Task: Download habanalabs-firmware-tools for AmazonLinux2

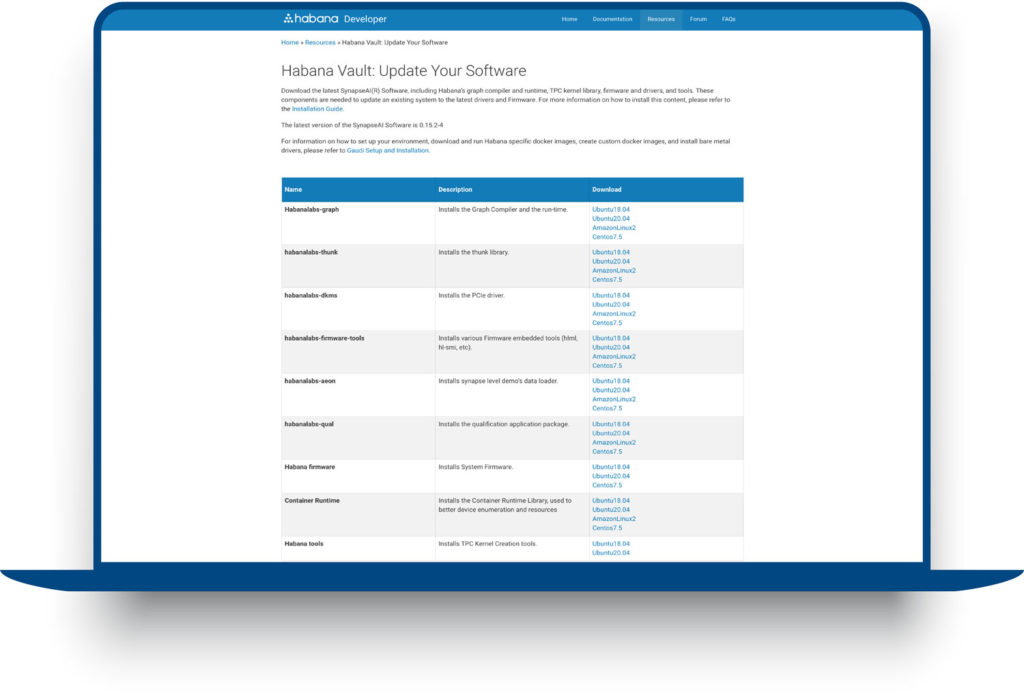Action: pyautogui.click(x=614, y=357)
